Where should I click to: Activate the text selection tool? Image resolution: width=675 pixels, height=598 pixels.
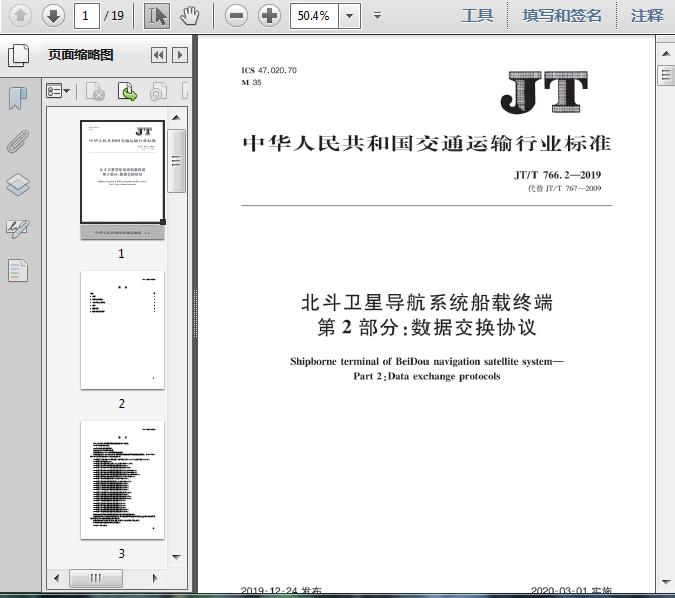[x=157, y=16]
